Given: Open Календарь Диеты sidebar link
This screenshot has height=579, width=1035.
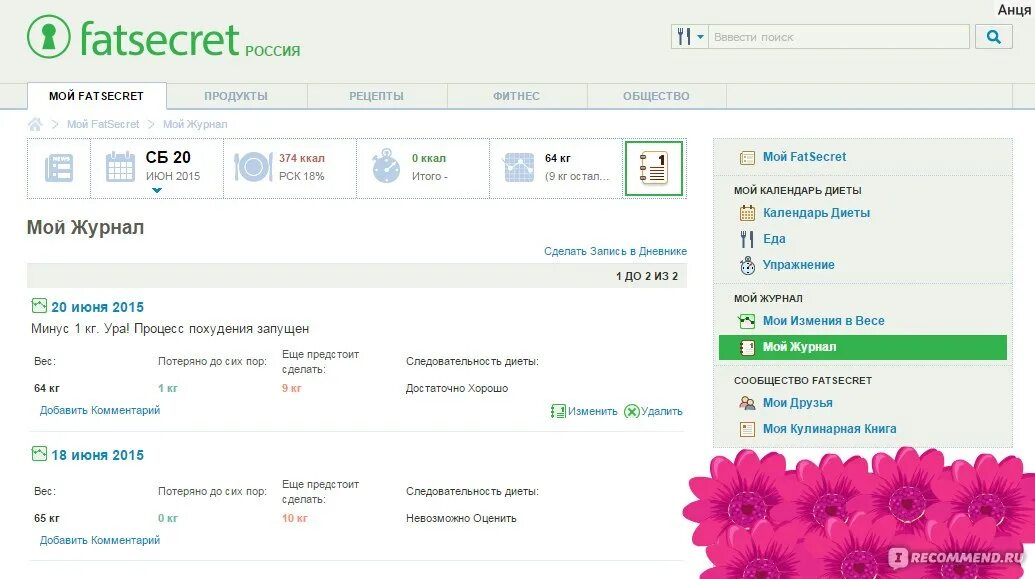Looking at the screenshot, I should point(817,213).
